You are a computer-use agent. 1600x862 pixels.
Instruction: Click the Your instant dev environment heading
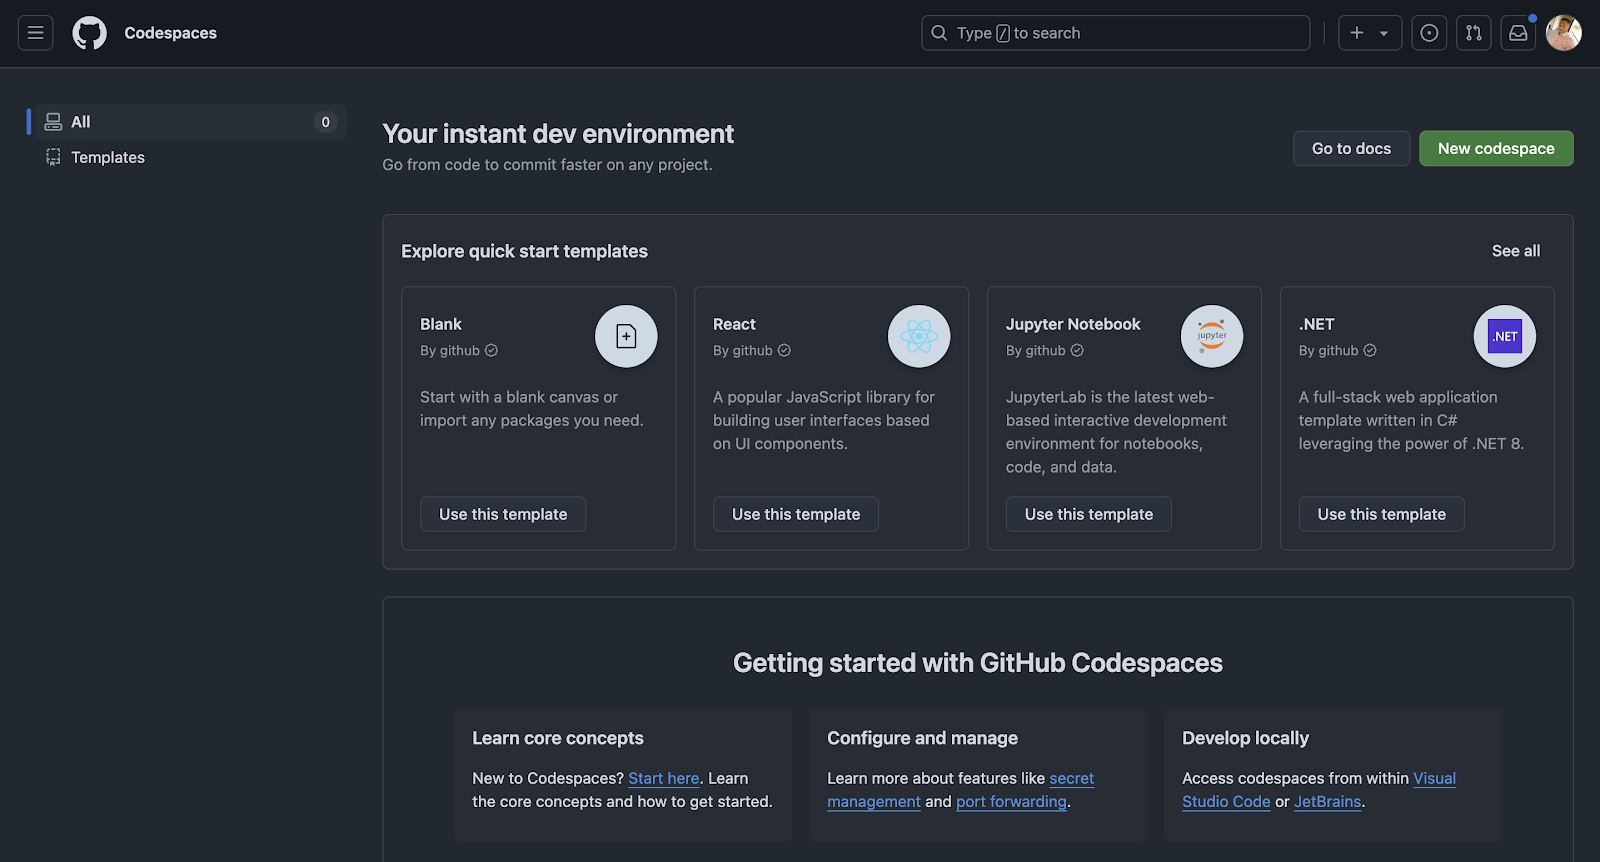coord(558,134)
